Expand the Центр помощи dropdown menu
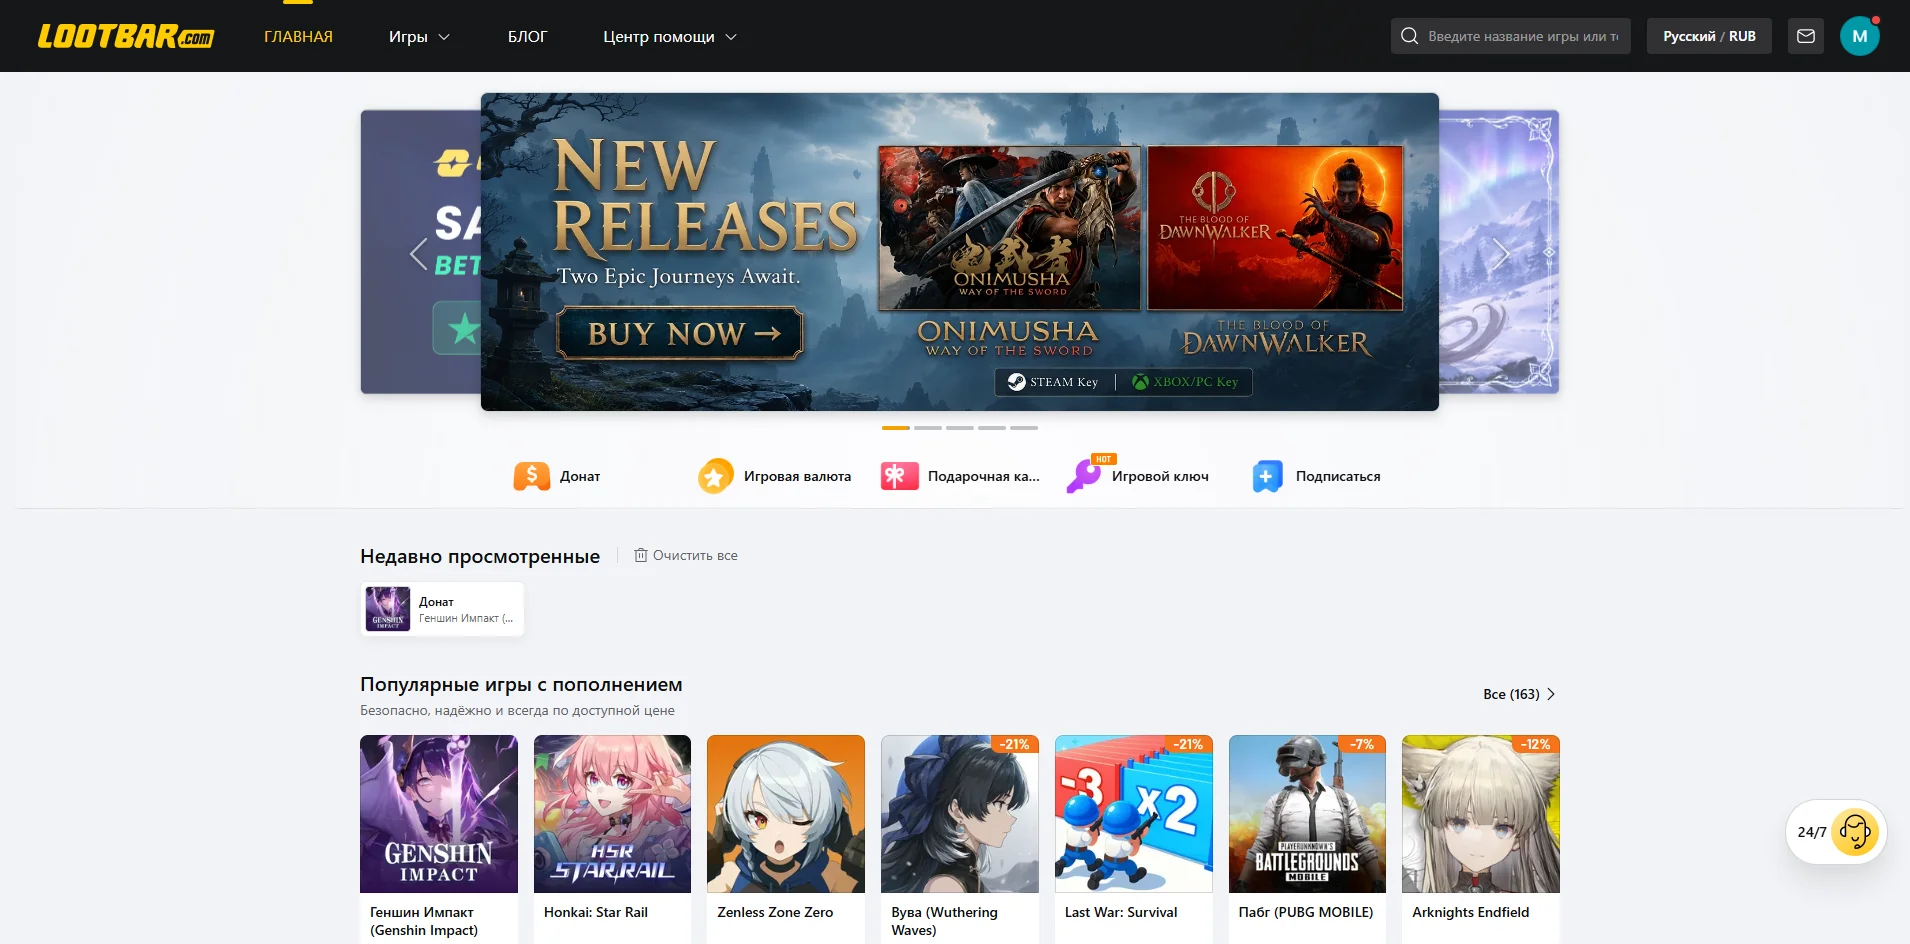Image resolution: width=1910 pixels, height=944 pixels. (x=670, y=37)
